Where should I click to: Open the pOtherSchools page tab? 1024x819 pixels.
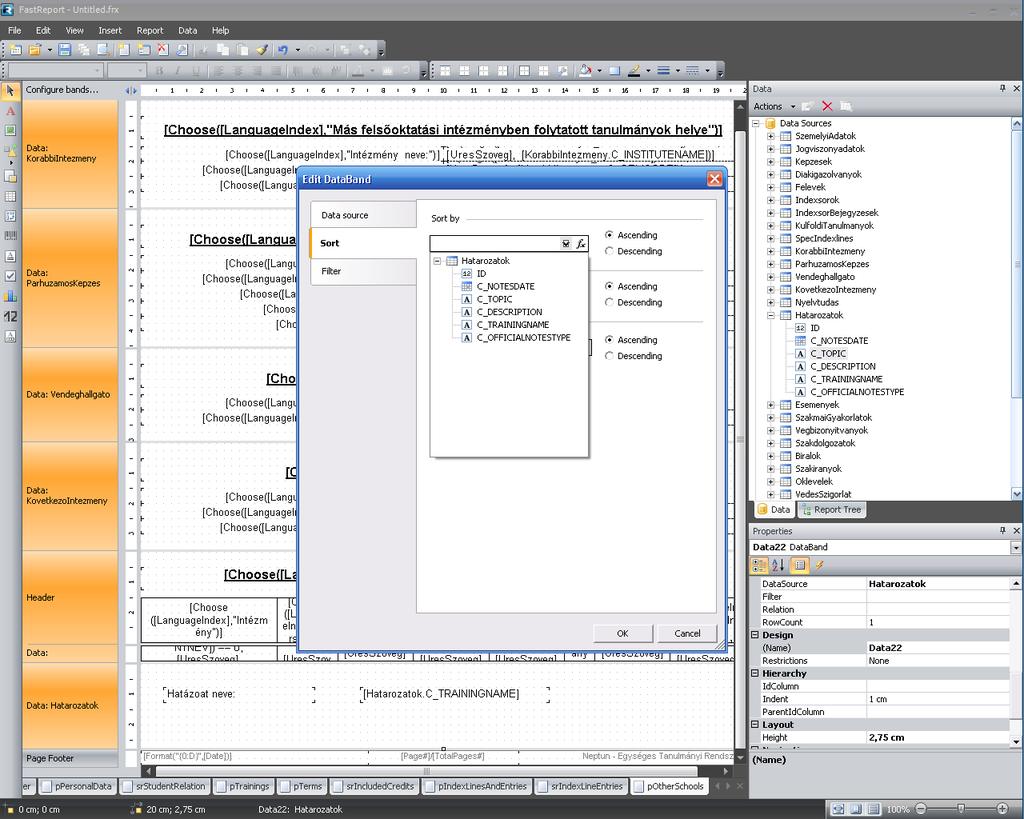click(668, 786)
